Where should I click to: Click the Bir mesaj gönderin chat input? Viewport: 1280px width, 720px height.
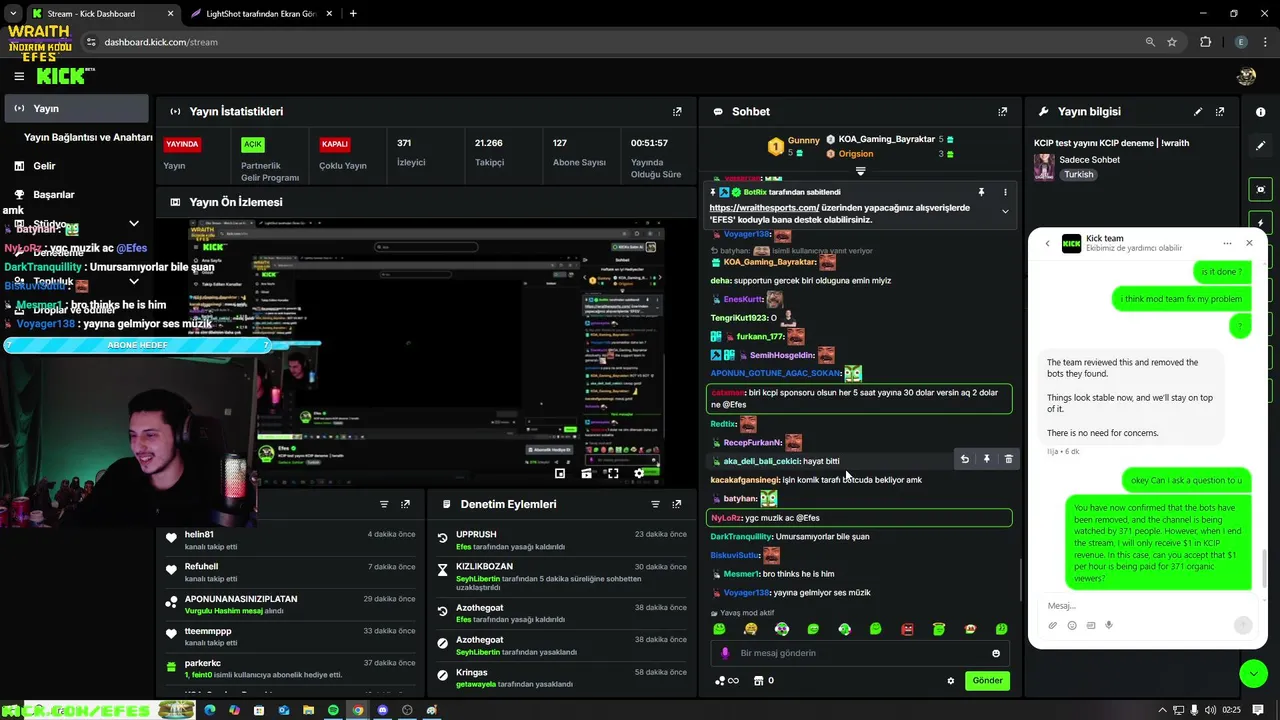click(860, 653)
